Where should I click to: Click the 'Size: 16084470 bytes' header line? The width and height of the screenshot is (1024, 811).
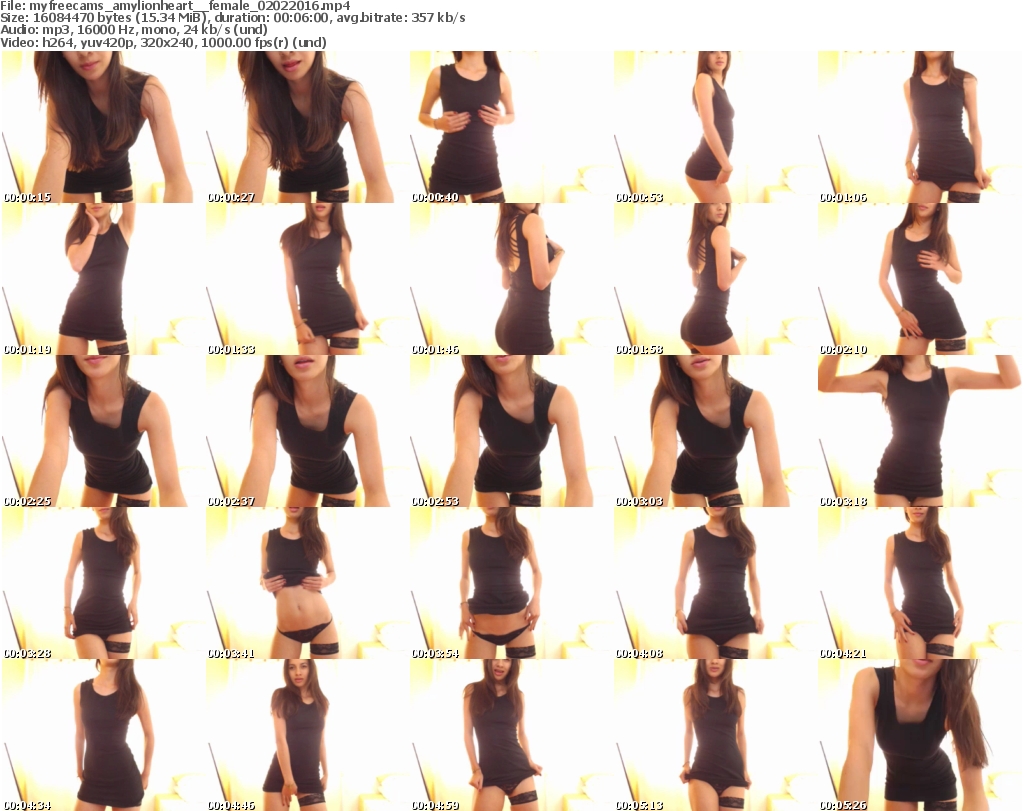click(232, 18)
